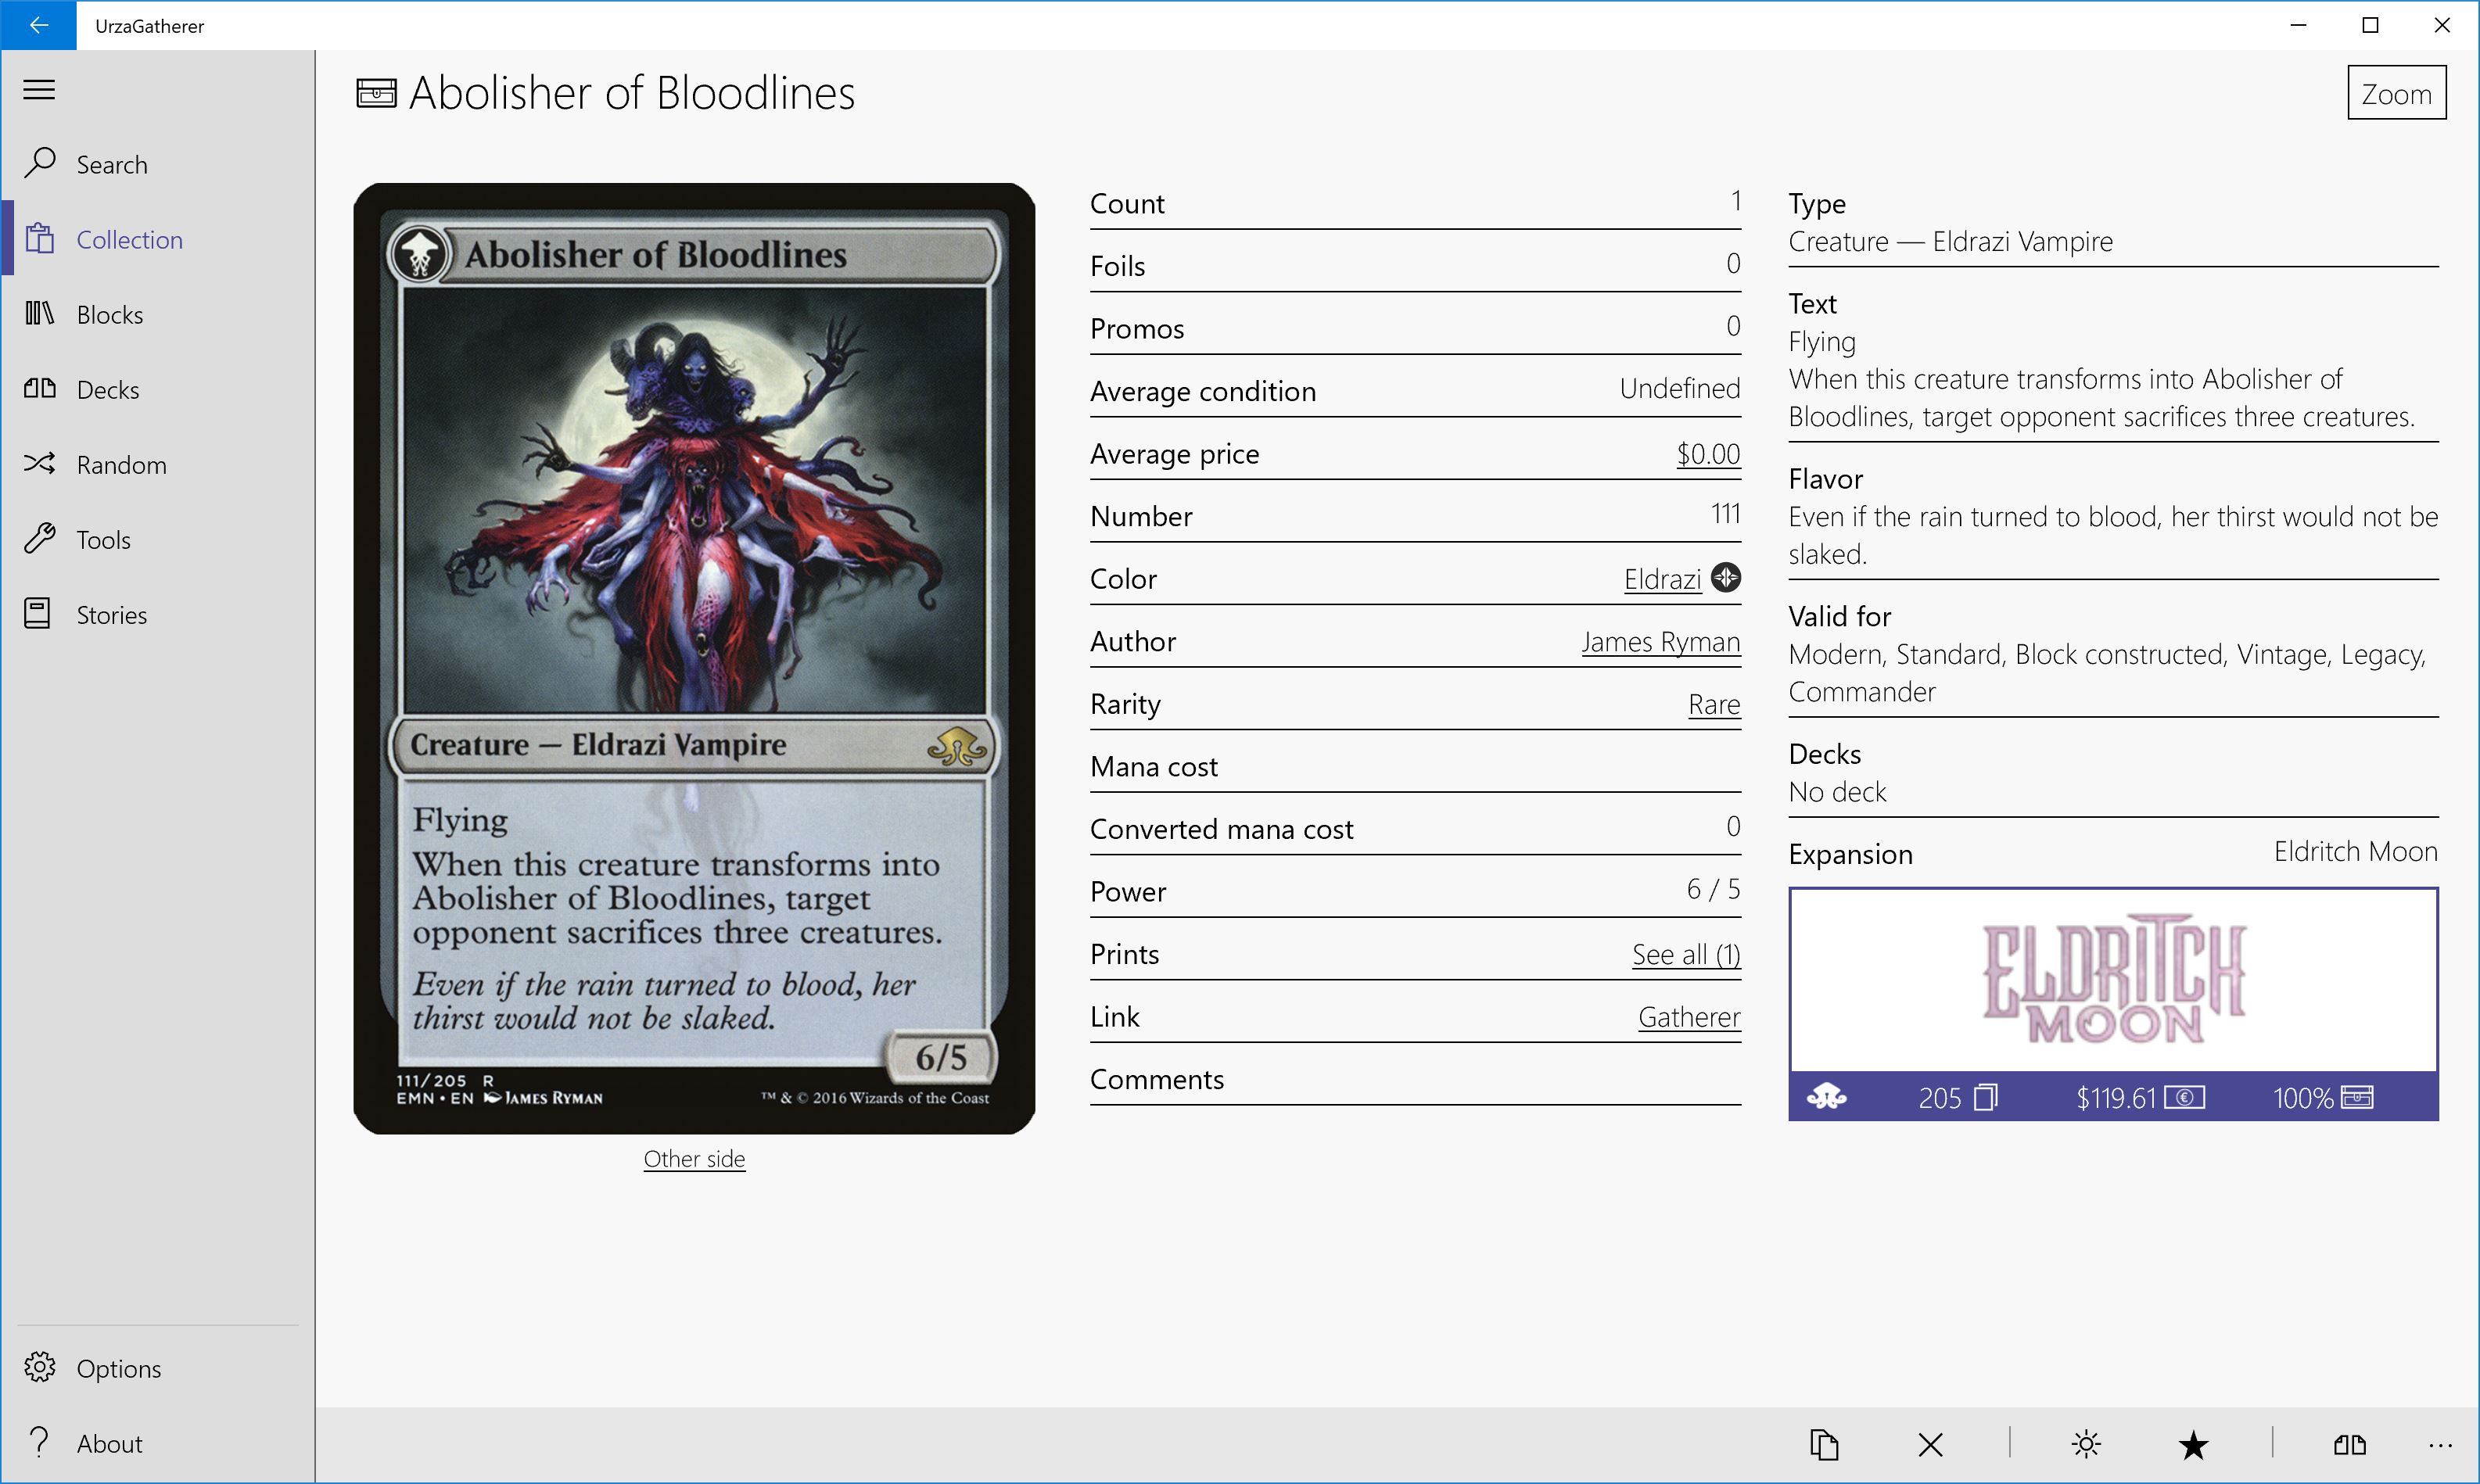Click the copy pages icon in bottom bar
This screenshot has height=1484, width=2480.
1824,1445
